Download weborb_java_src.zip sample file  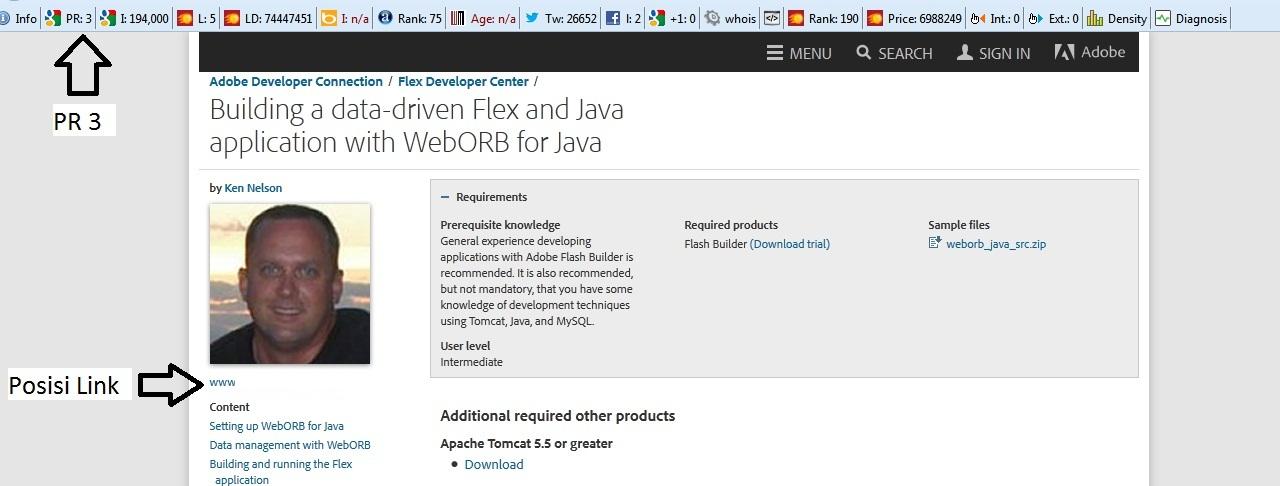tap(995, 244)
